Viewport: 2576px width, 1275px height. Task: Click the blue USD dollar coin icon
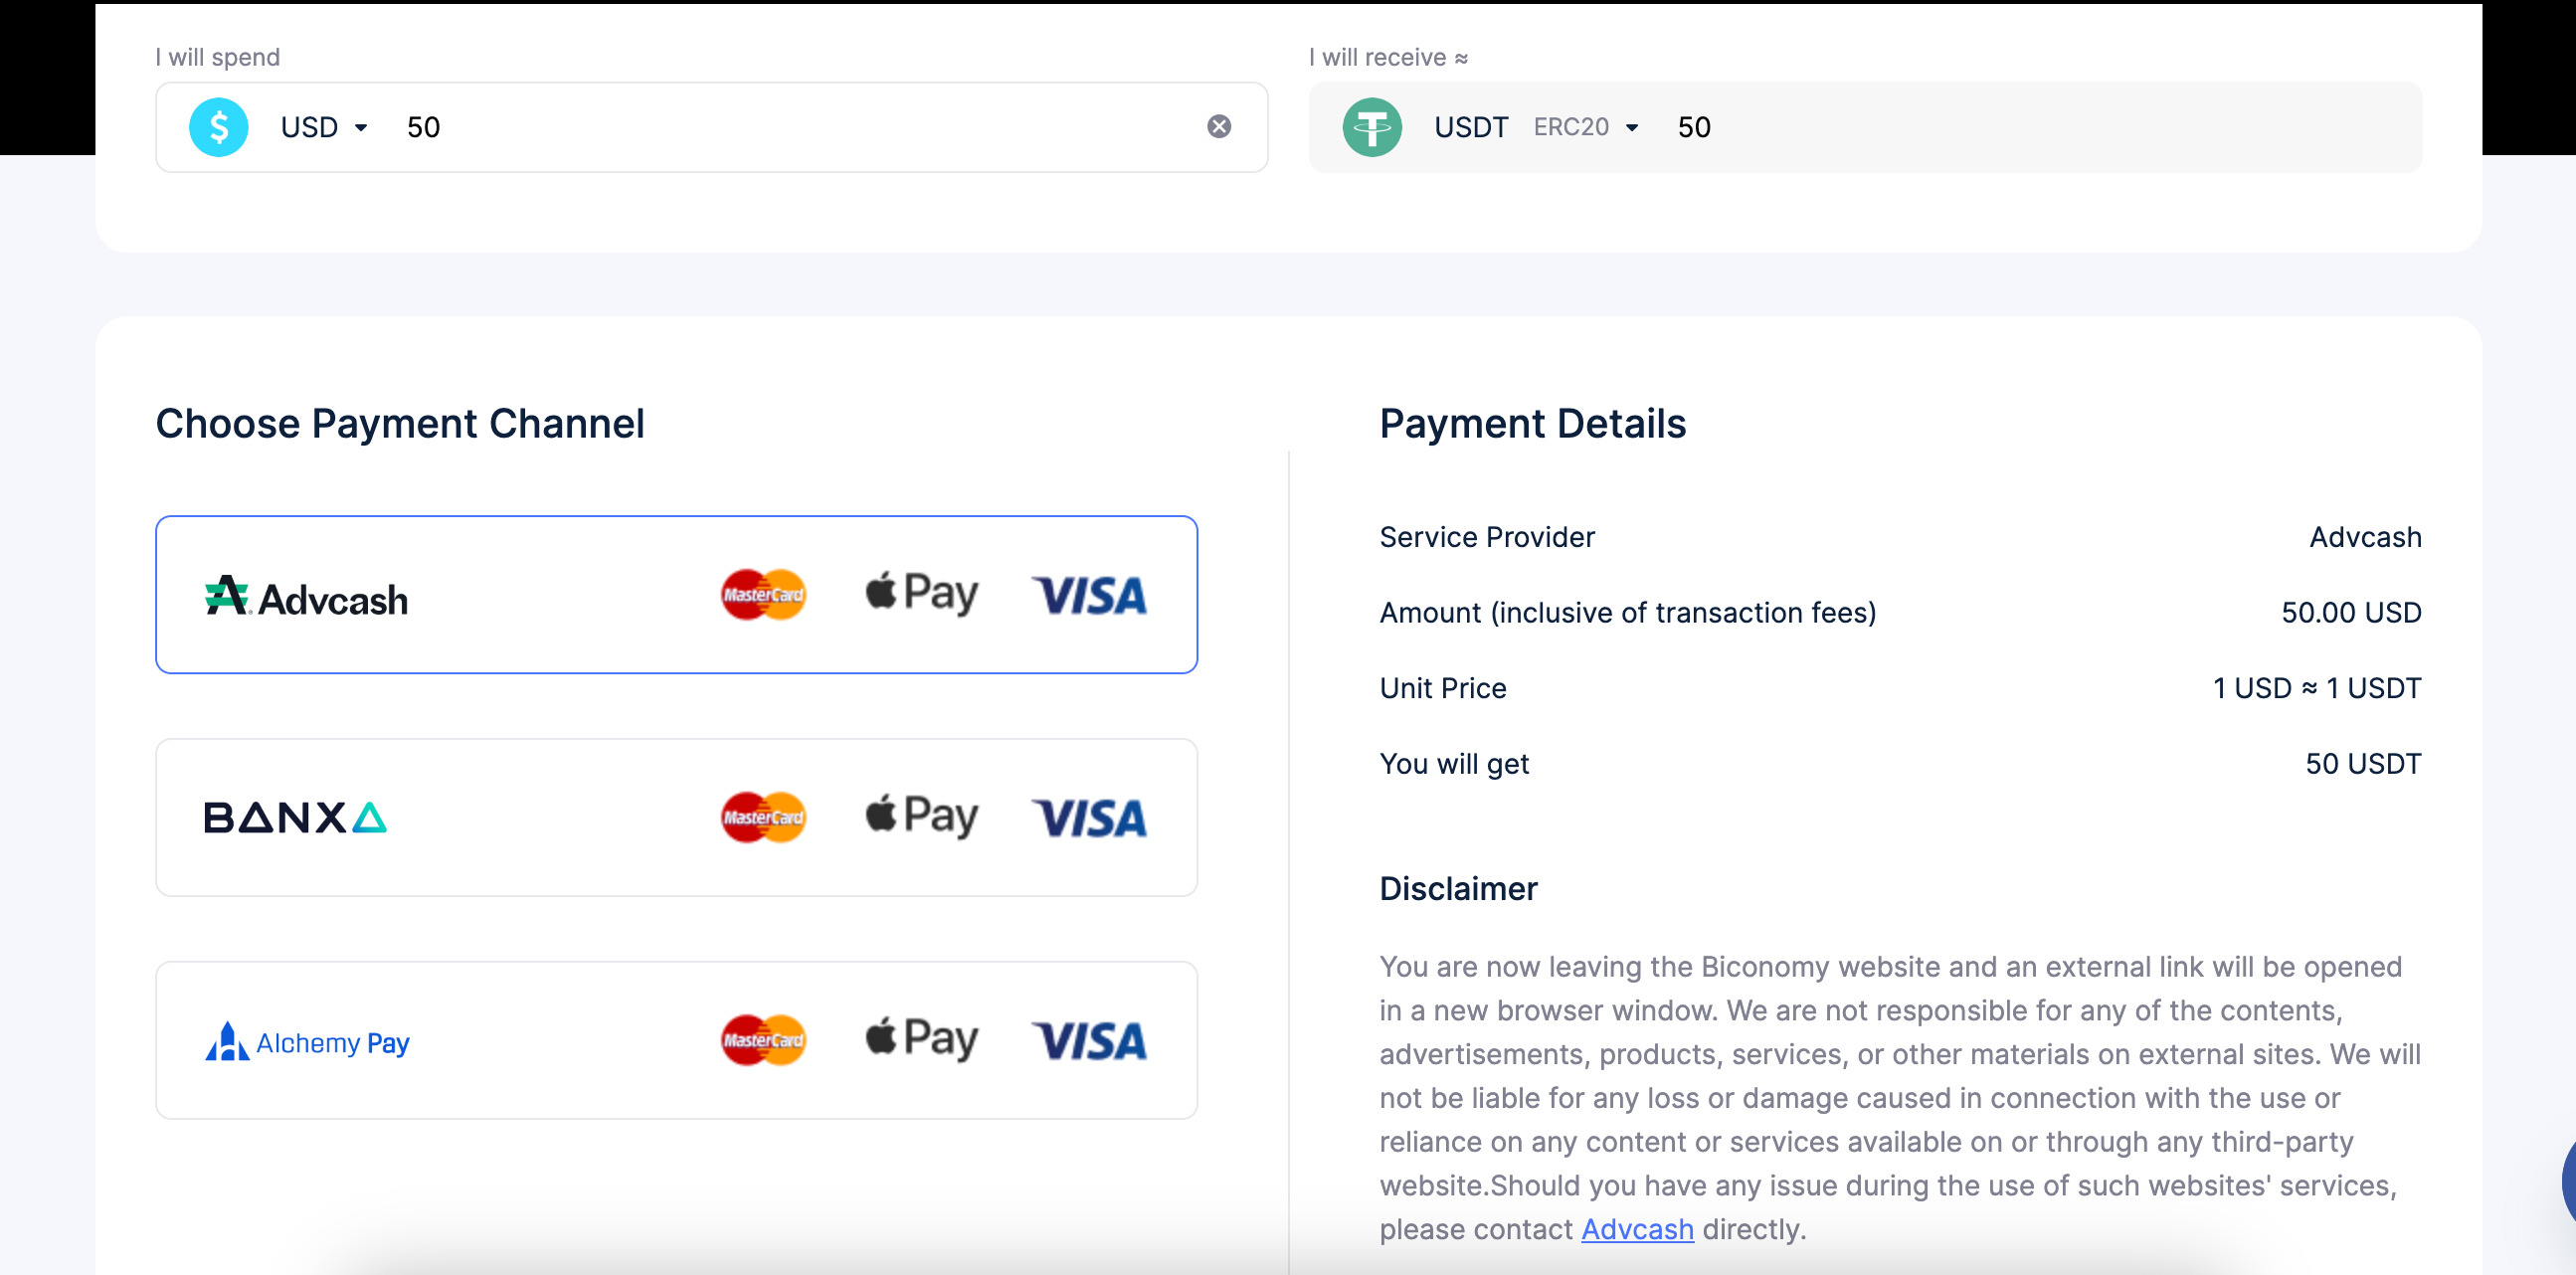coord(218,127)
